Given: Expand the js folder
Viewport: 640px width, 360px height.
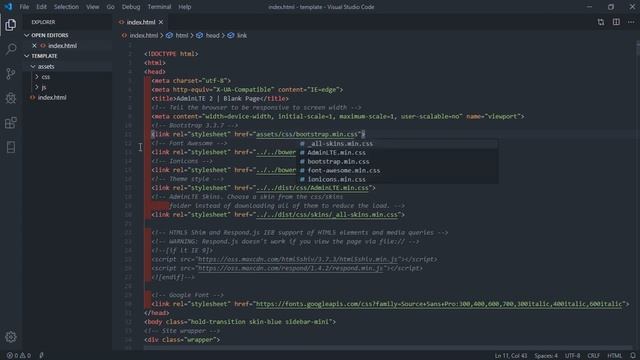Looking at the screenshot, I should point(37,87).
